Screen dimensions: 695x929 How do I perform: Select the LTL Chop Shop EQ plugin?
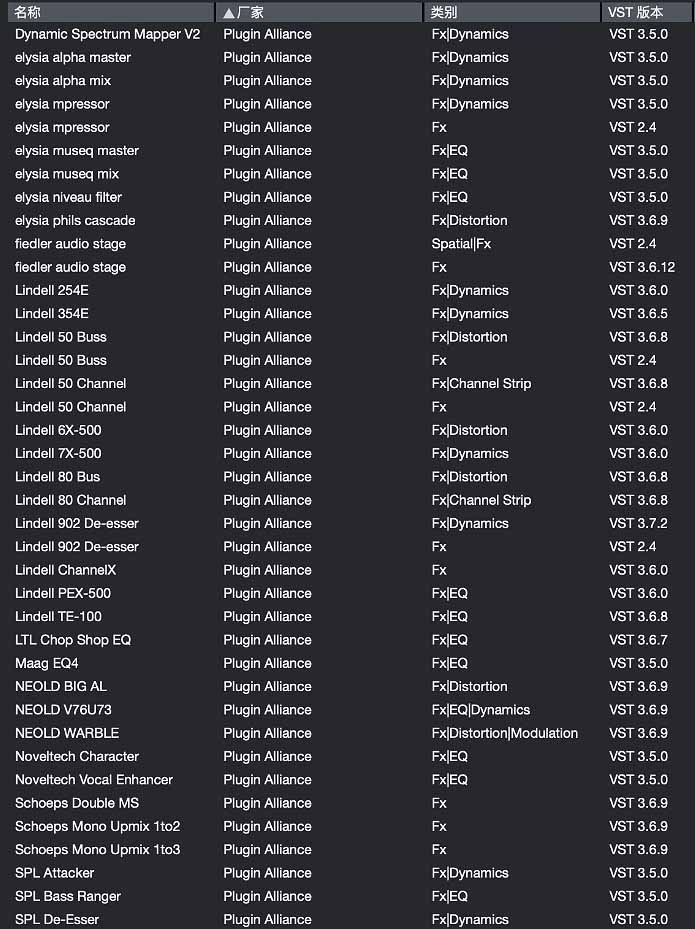point(72,639)
